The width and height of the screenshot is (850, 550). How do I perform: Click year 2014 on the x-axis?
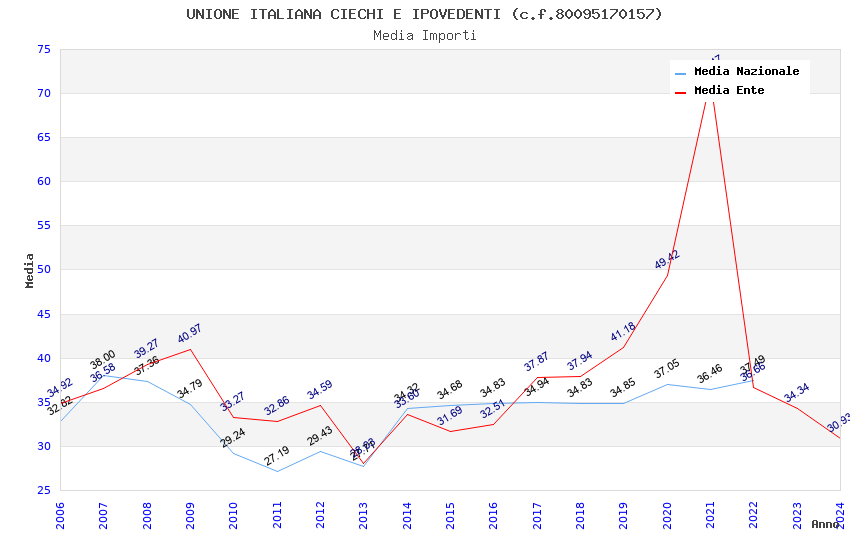(407, 515)
